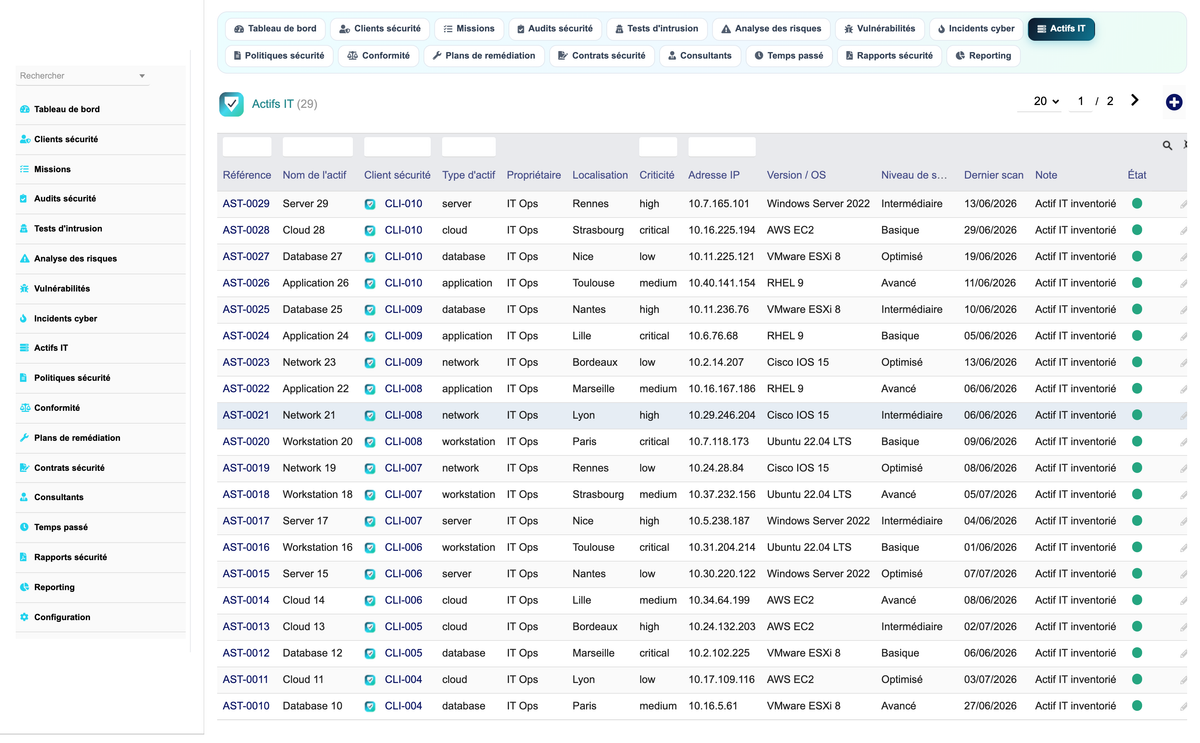Screen dimensions: 1200x743
Task: Switch to the Incidents cyber top tab
Action: click(x=976, y=29)
